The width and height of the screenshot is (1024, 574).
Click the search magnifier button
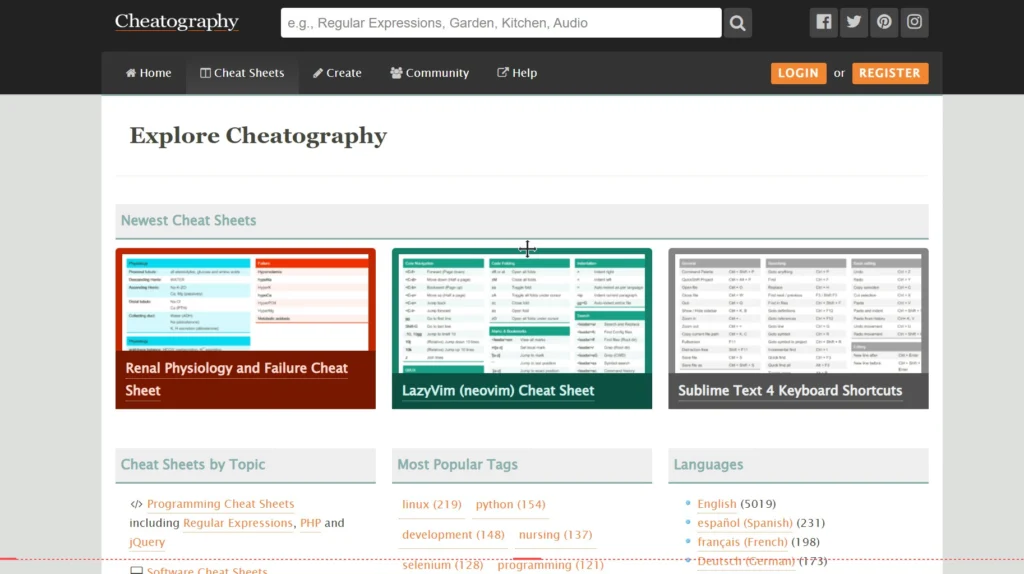click(x=737, y=23)
